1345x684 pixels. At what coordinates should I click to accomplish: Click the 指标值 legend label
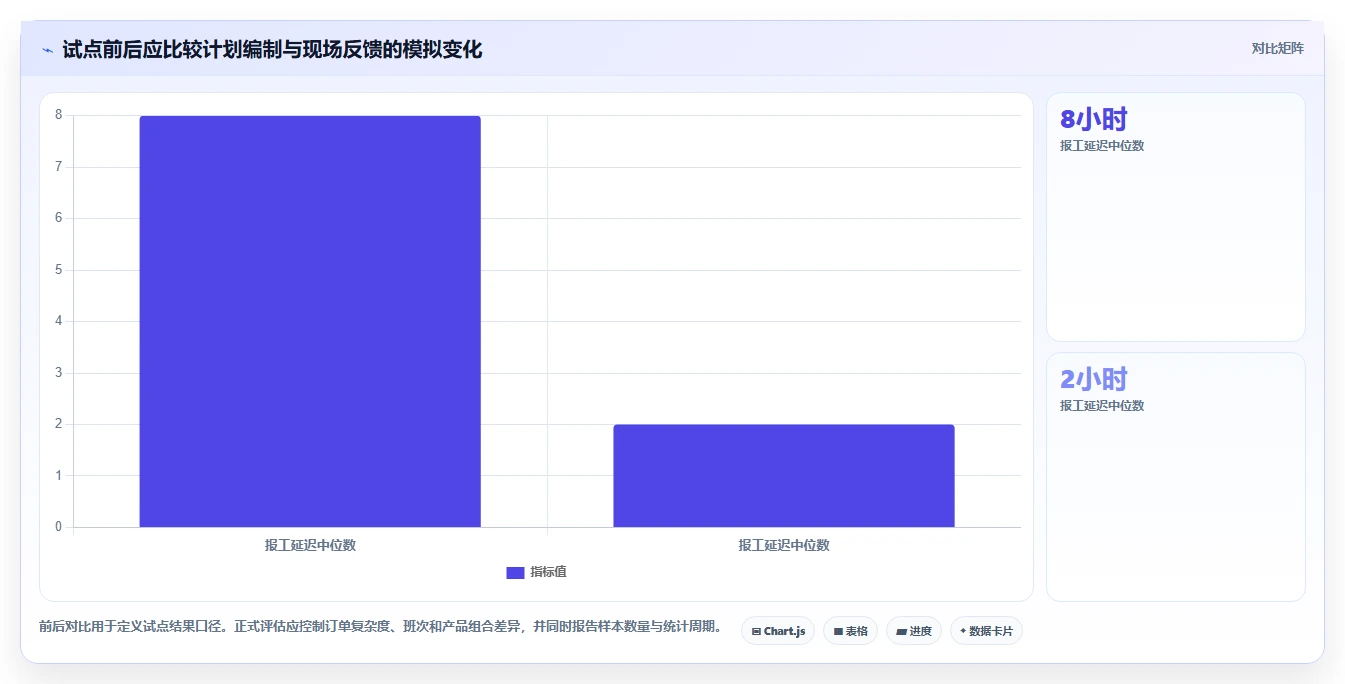(548, 572)
